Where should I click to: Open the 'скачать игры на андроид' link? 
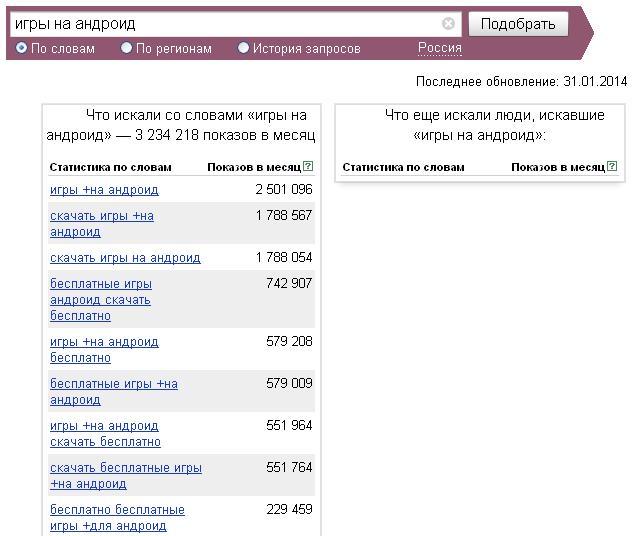click(x=125, y=258)
